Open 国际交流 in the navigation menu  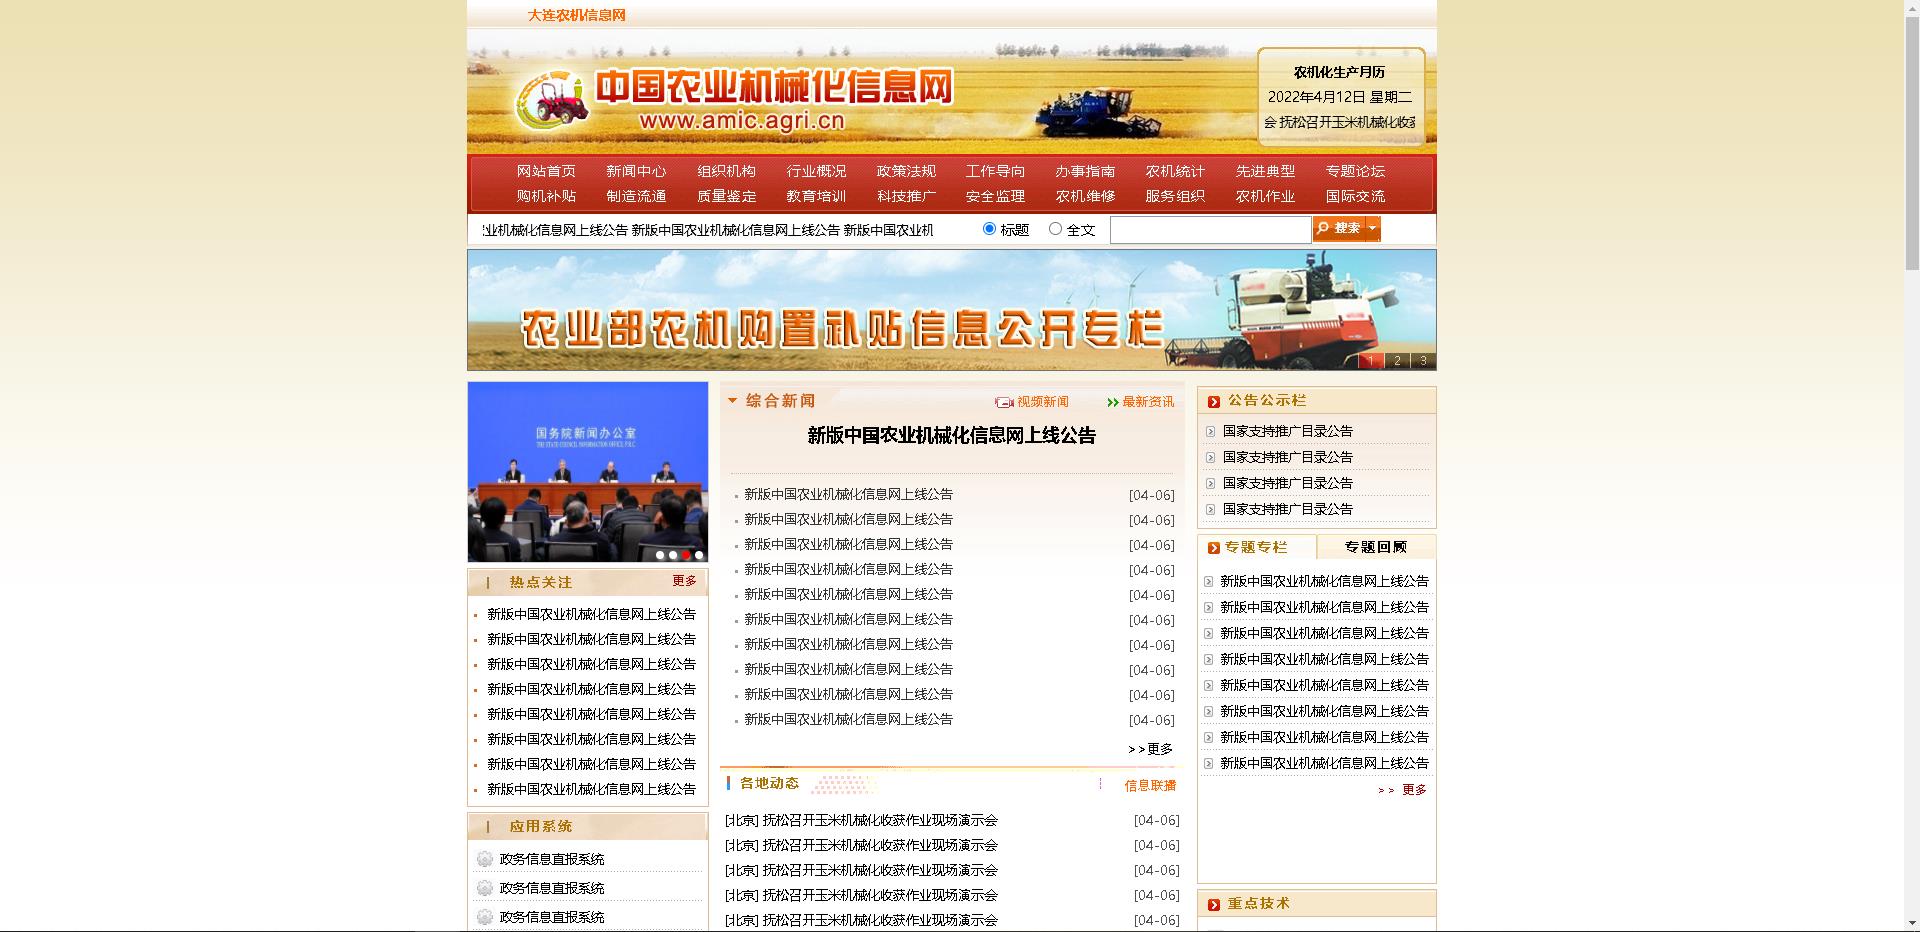(x=1355, y=196)
